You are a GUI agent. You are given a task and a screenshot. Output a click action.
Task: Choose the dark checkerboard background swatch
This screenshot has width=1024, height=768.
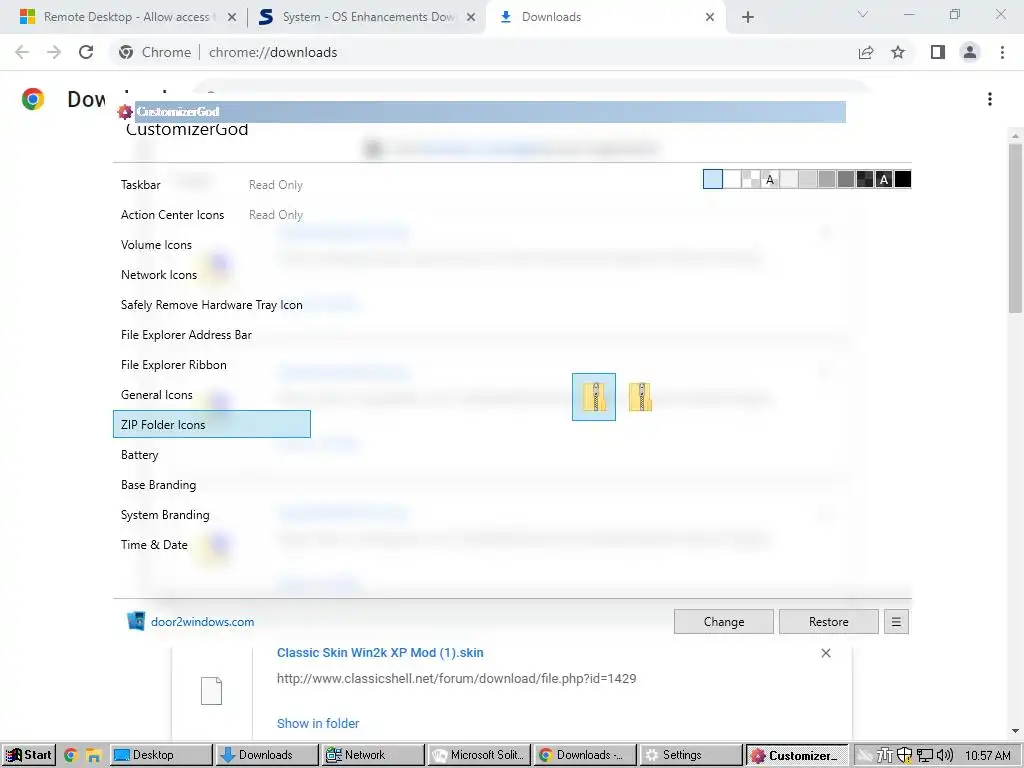click(865, 179)
